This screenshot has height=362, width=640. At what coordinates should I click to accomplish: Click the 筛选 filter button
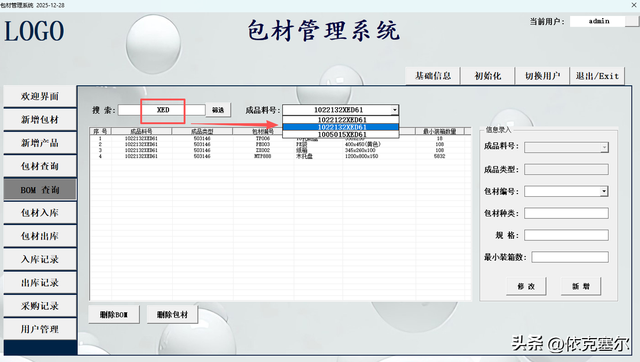218,110
